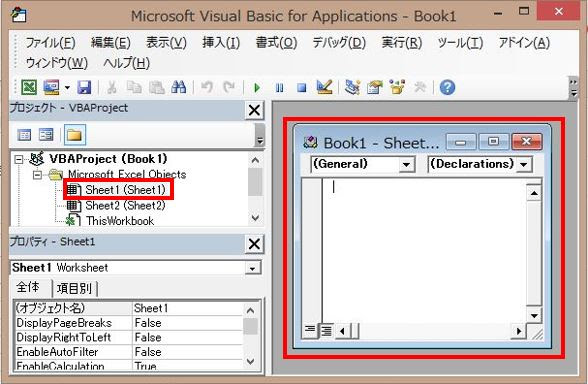Screen dimensions: 588x384
Task: Click the Copy toolbar icon
Action: click(x=134, y=88)
